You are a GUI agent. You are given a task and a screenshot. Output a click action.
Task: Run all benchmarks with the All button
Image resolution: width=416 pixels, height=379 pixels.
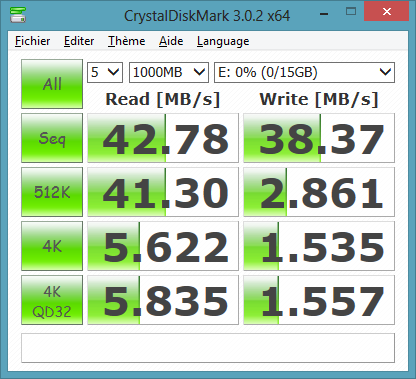[x=52, y=84]
